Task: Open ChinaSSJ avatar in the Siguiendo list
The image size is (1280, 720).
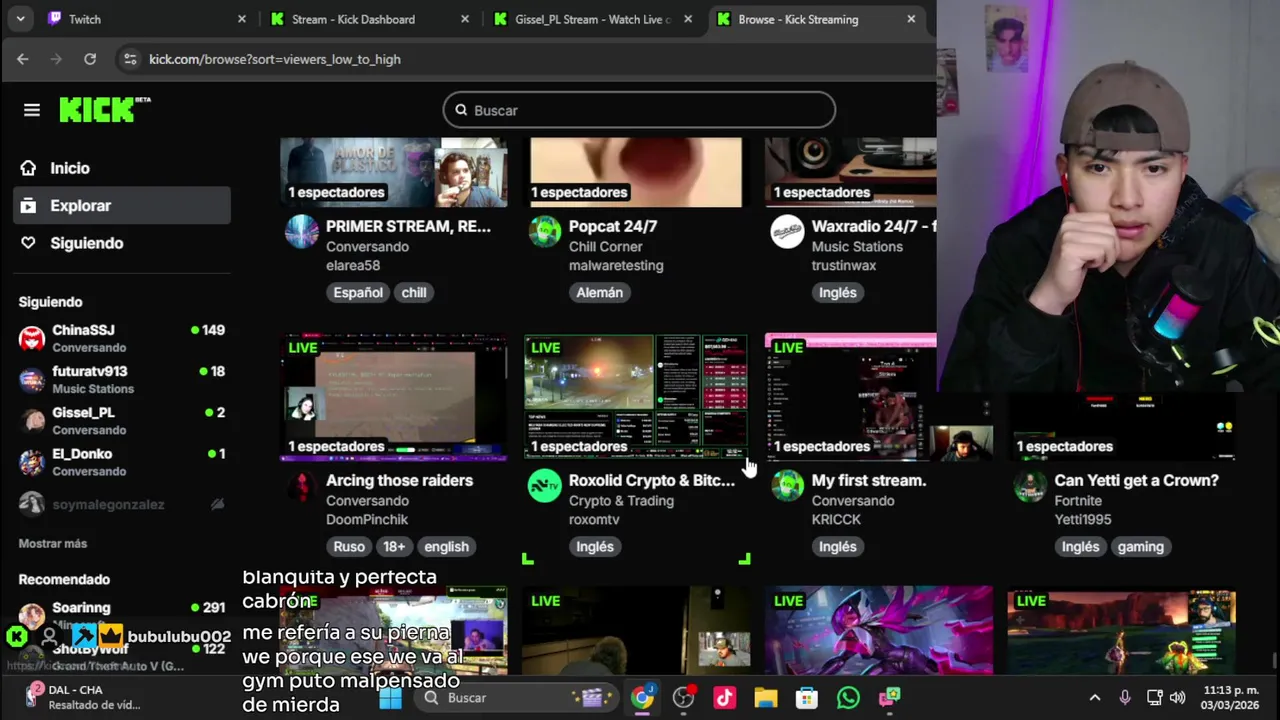Action: tap(32, 338)
